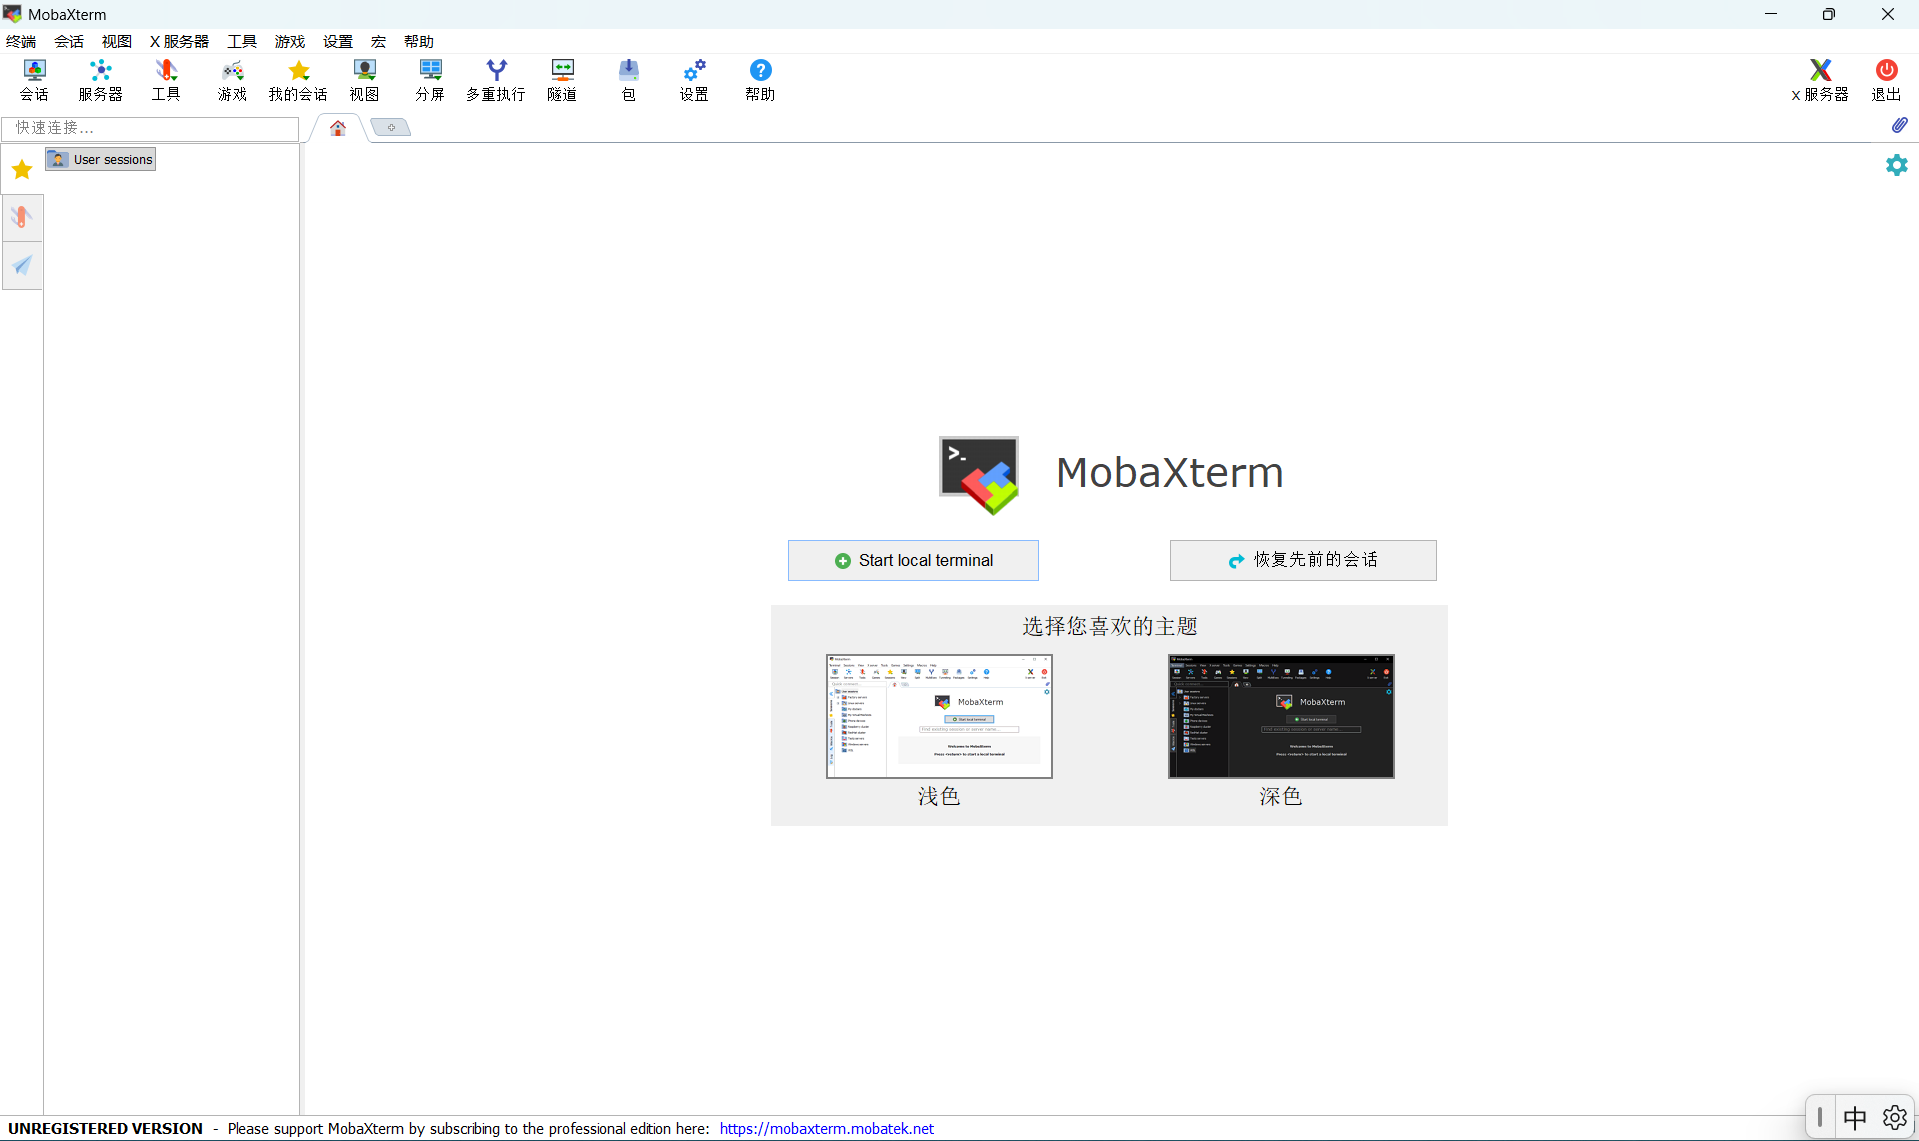Viewport: 1919px width, 1141px height.
Task: Click the teal gear settings icon
Action: pos(1897,165)
